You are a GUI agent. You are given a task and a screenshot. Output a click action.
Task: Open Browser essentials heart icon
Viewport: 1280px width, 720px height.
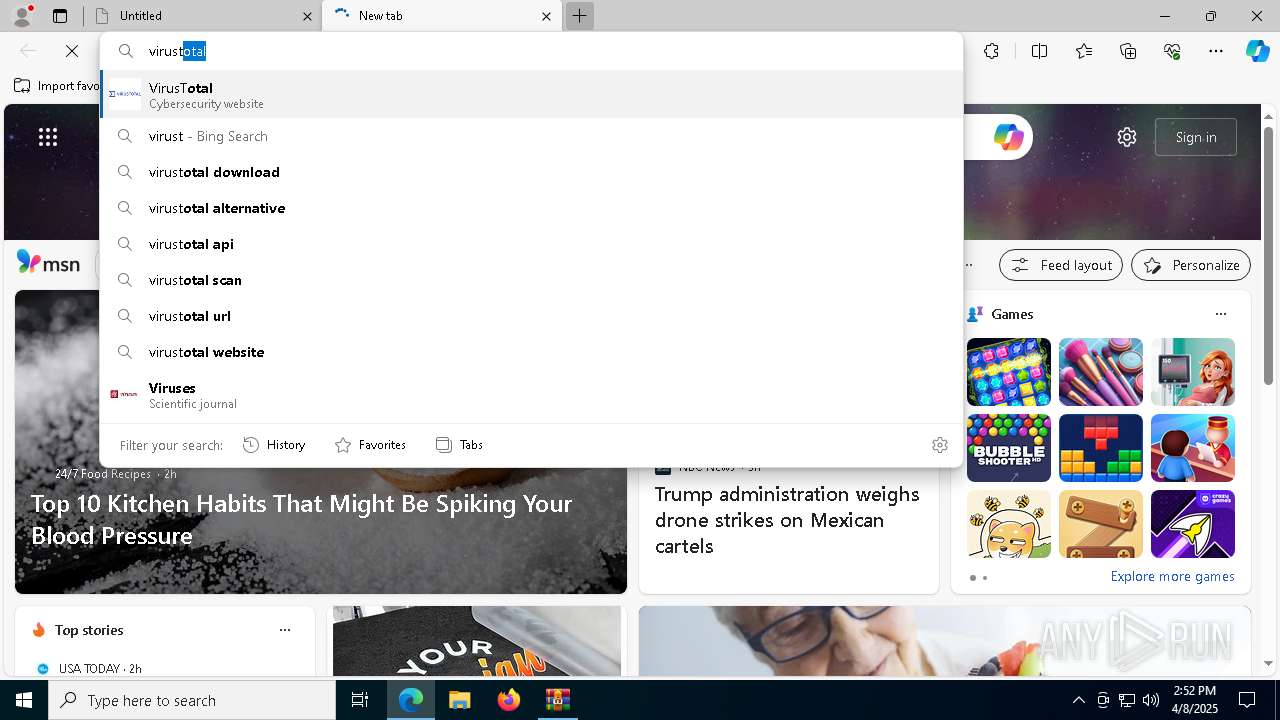click(x=1172, y=51)
